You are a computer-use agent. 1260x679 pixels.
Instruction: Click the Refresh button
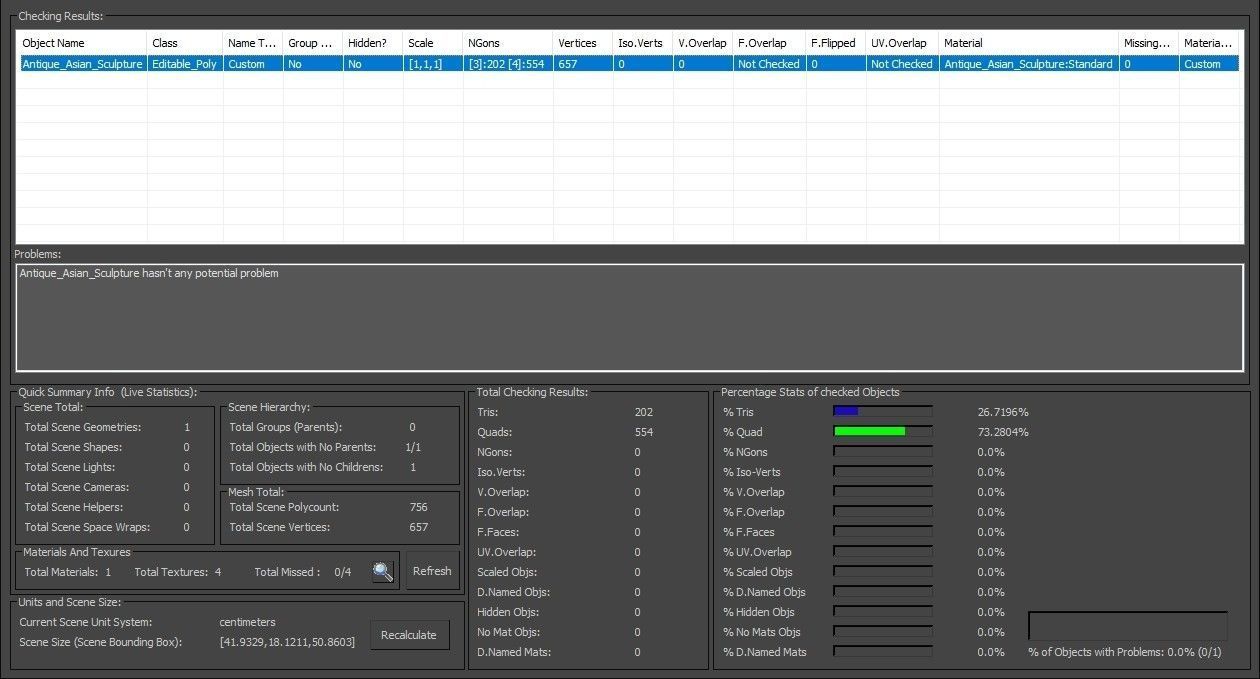coord(432,571)
